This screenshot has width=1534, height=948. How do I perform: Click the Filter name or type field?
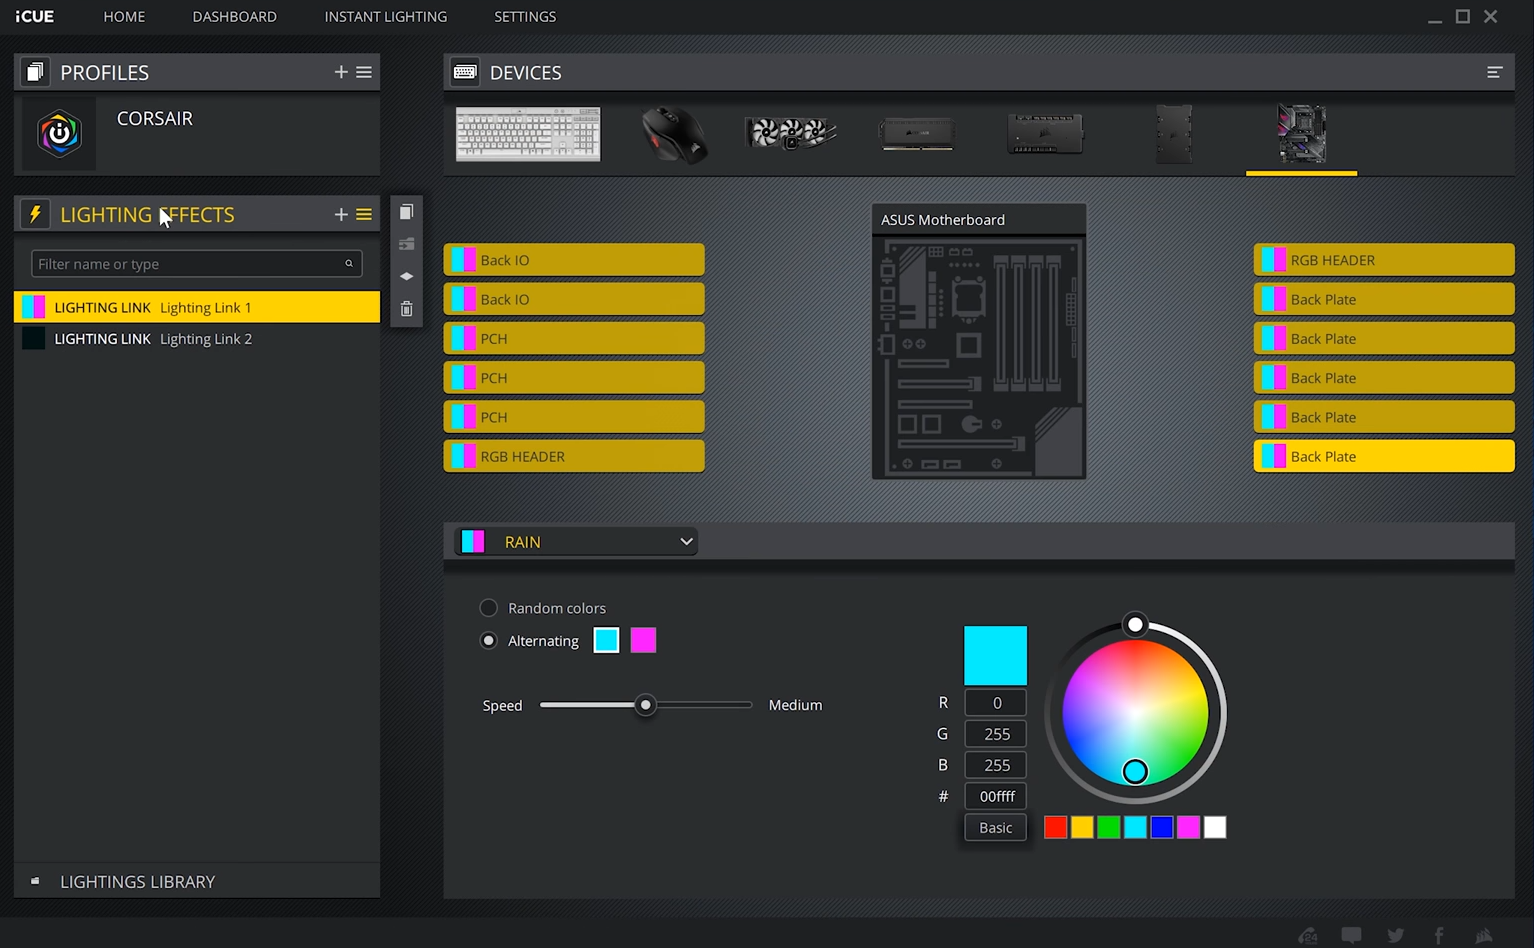click(x=197, y=264)
